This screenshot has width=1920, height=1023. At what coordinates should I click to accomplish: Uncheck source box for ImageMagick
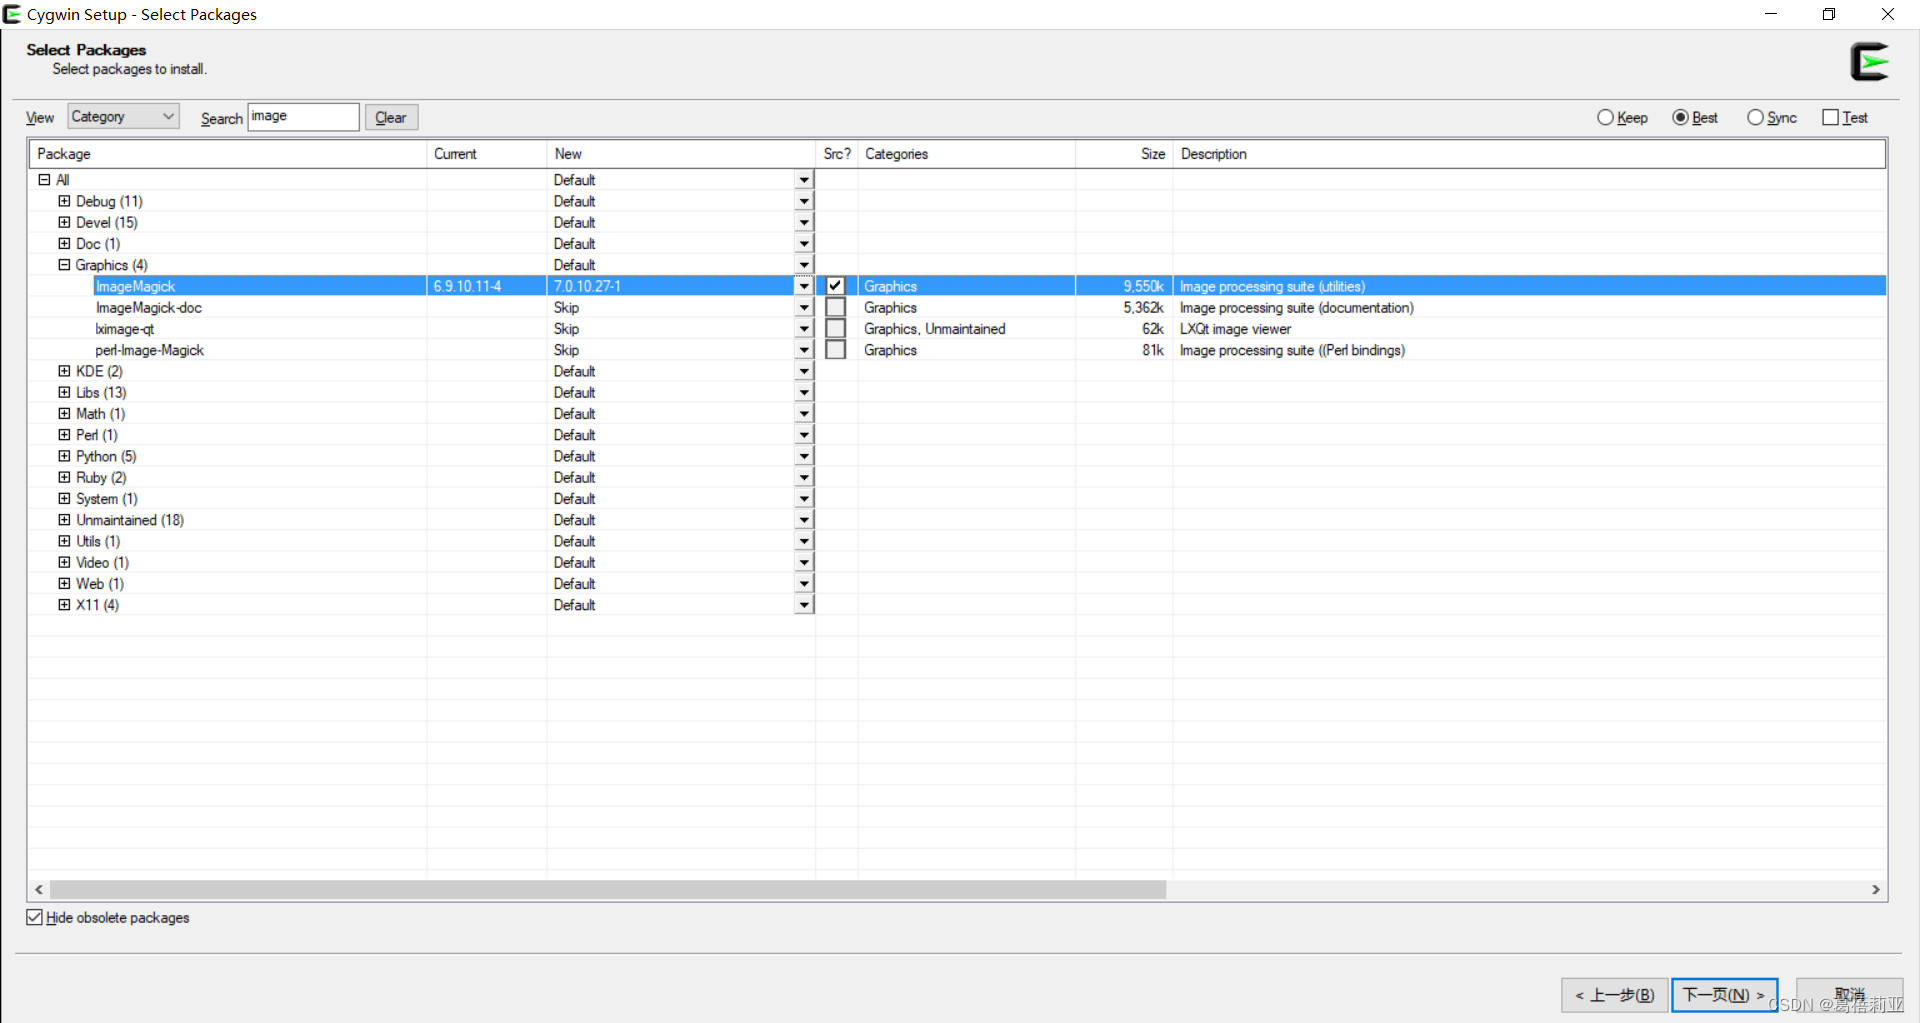click(x=836, y=286)
